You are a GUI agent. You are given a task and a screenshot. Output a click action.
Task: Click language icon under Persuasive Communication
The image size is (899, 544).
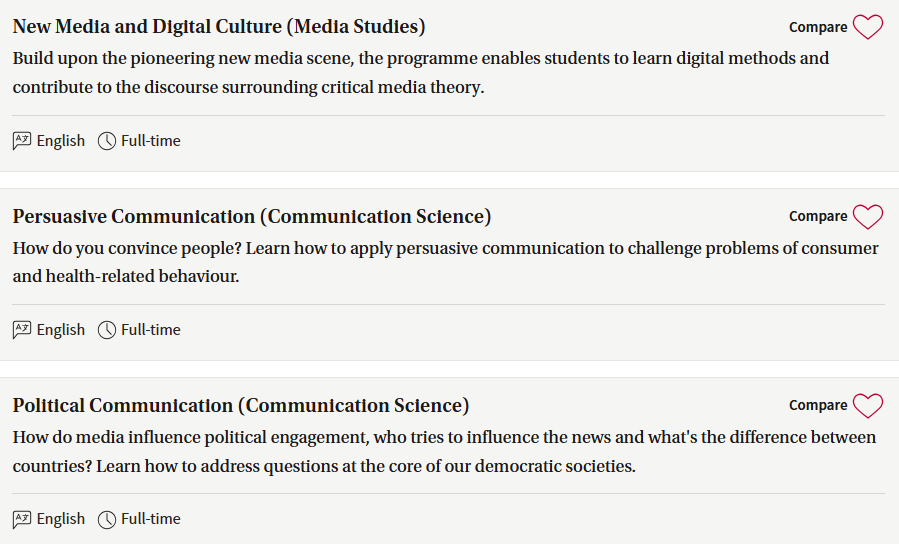point(22,330)
